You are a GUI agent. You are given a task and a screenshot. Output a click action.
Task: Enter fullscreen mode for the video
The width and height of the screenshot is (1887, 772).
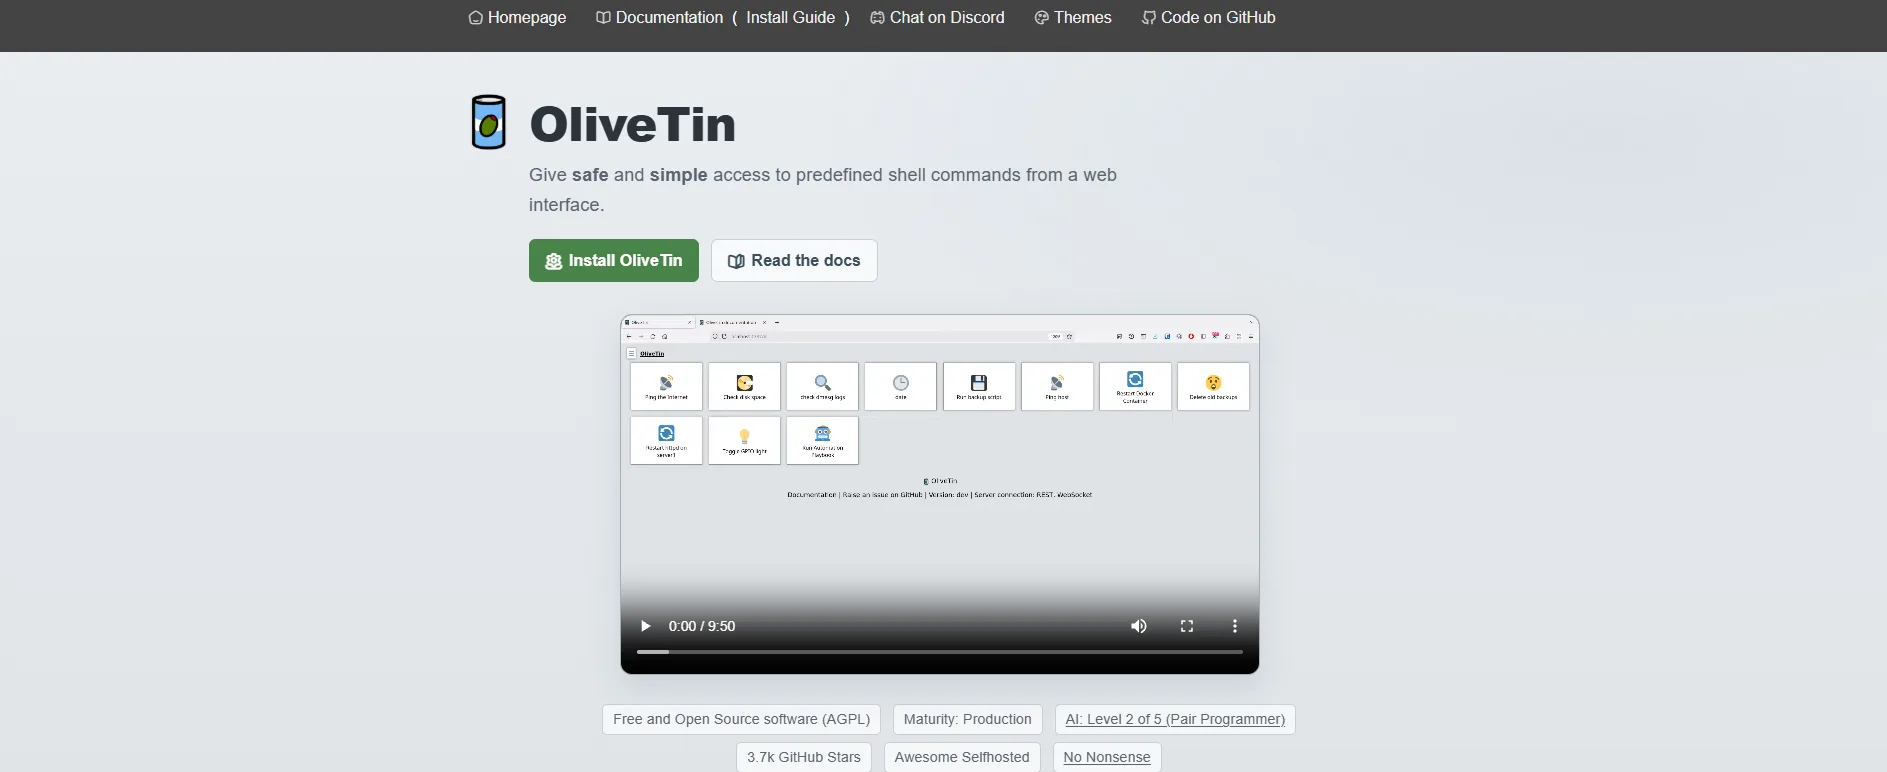(1187, 626)
